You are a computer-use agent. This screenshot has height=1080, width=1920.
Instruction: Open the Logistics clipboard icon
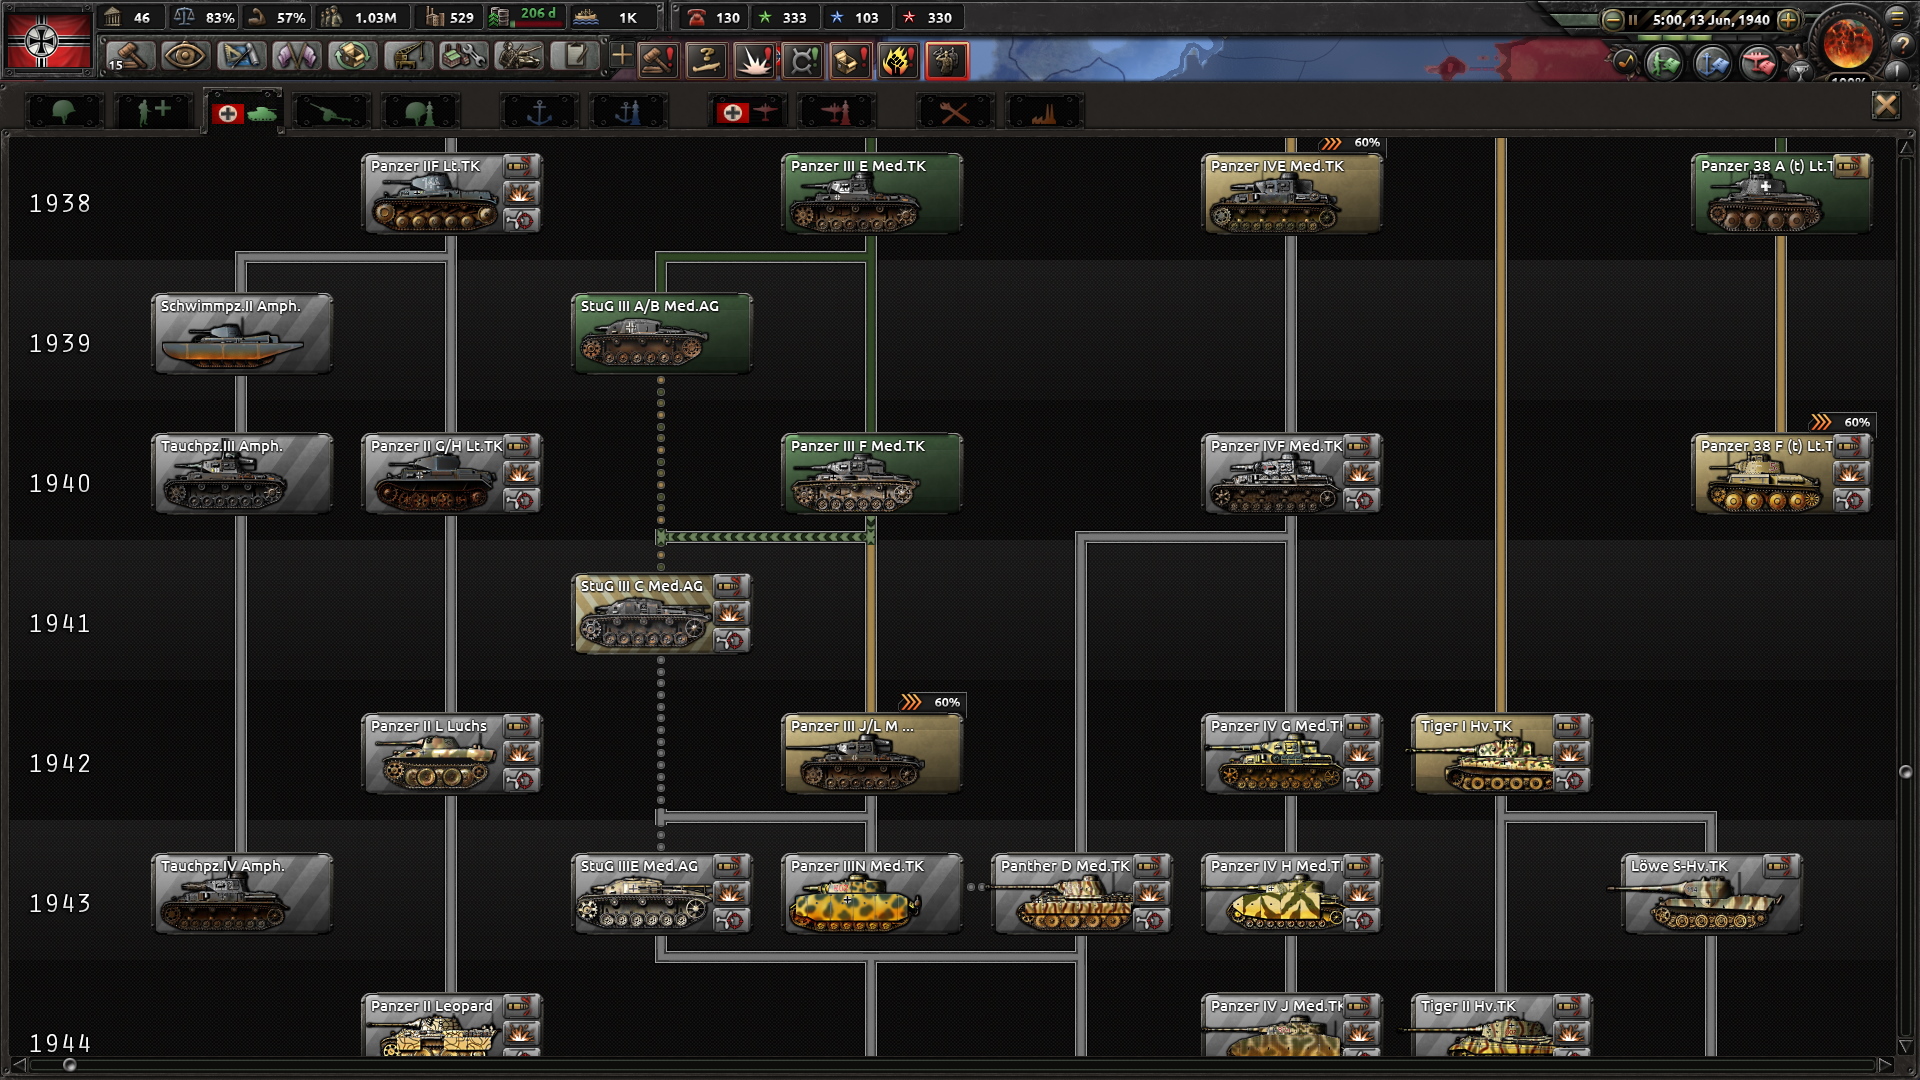[576, 57]
